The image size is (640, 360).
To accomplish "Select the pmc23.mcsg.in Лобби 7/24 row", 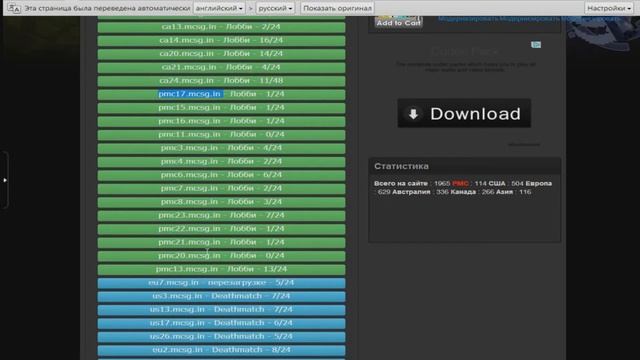I will click(221, 216).
